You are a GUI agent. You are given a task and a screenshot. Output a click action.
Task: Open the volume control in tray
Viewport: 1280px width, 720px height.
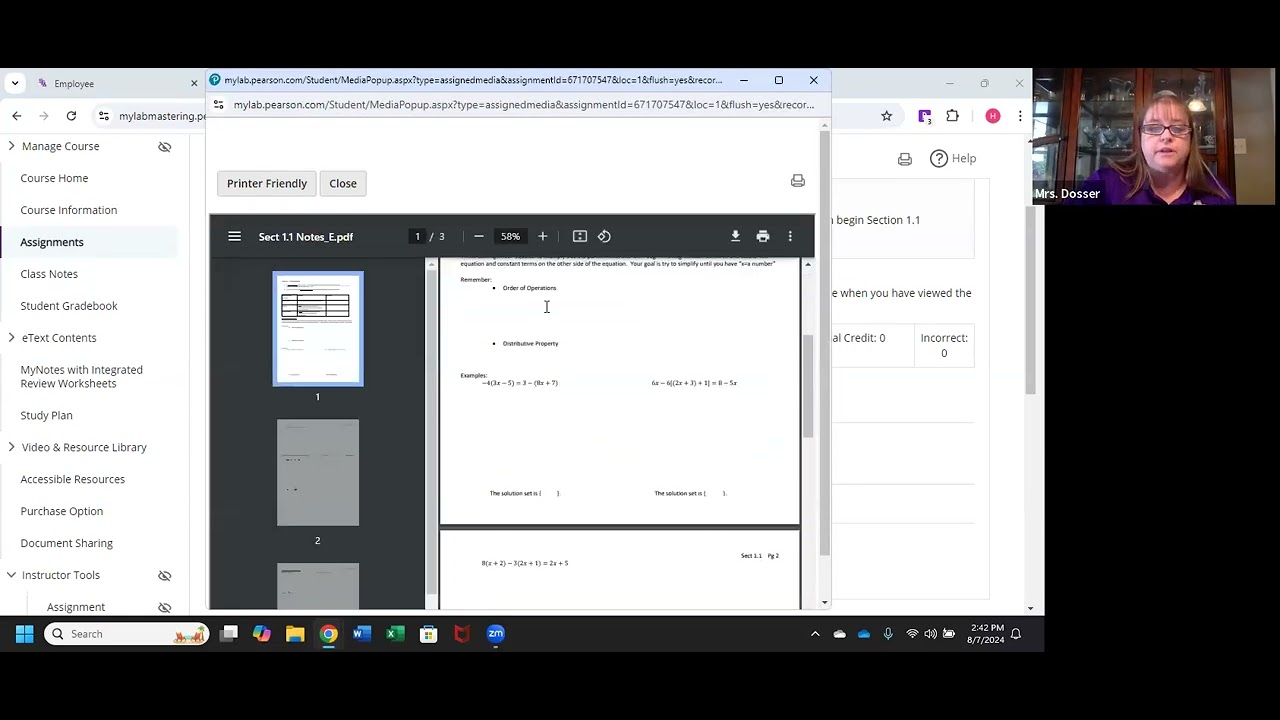pyautogui.click(x=931, y=634)
